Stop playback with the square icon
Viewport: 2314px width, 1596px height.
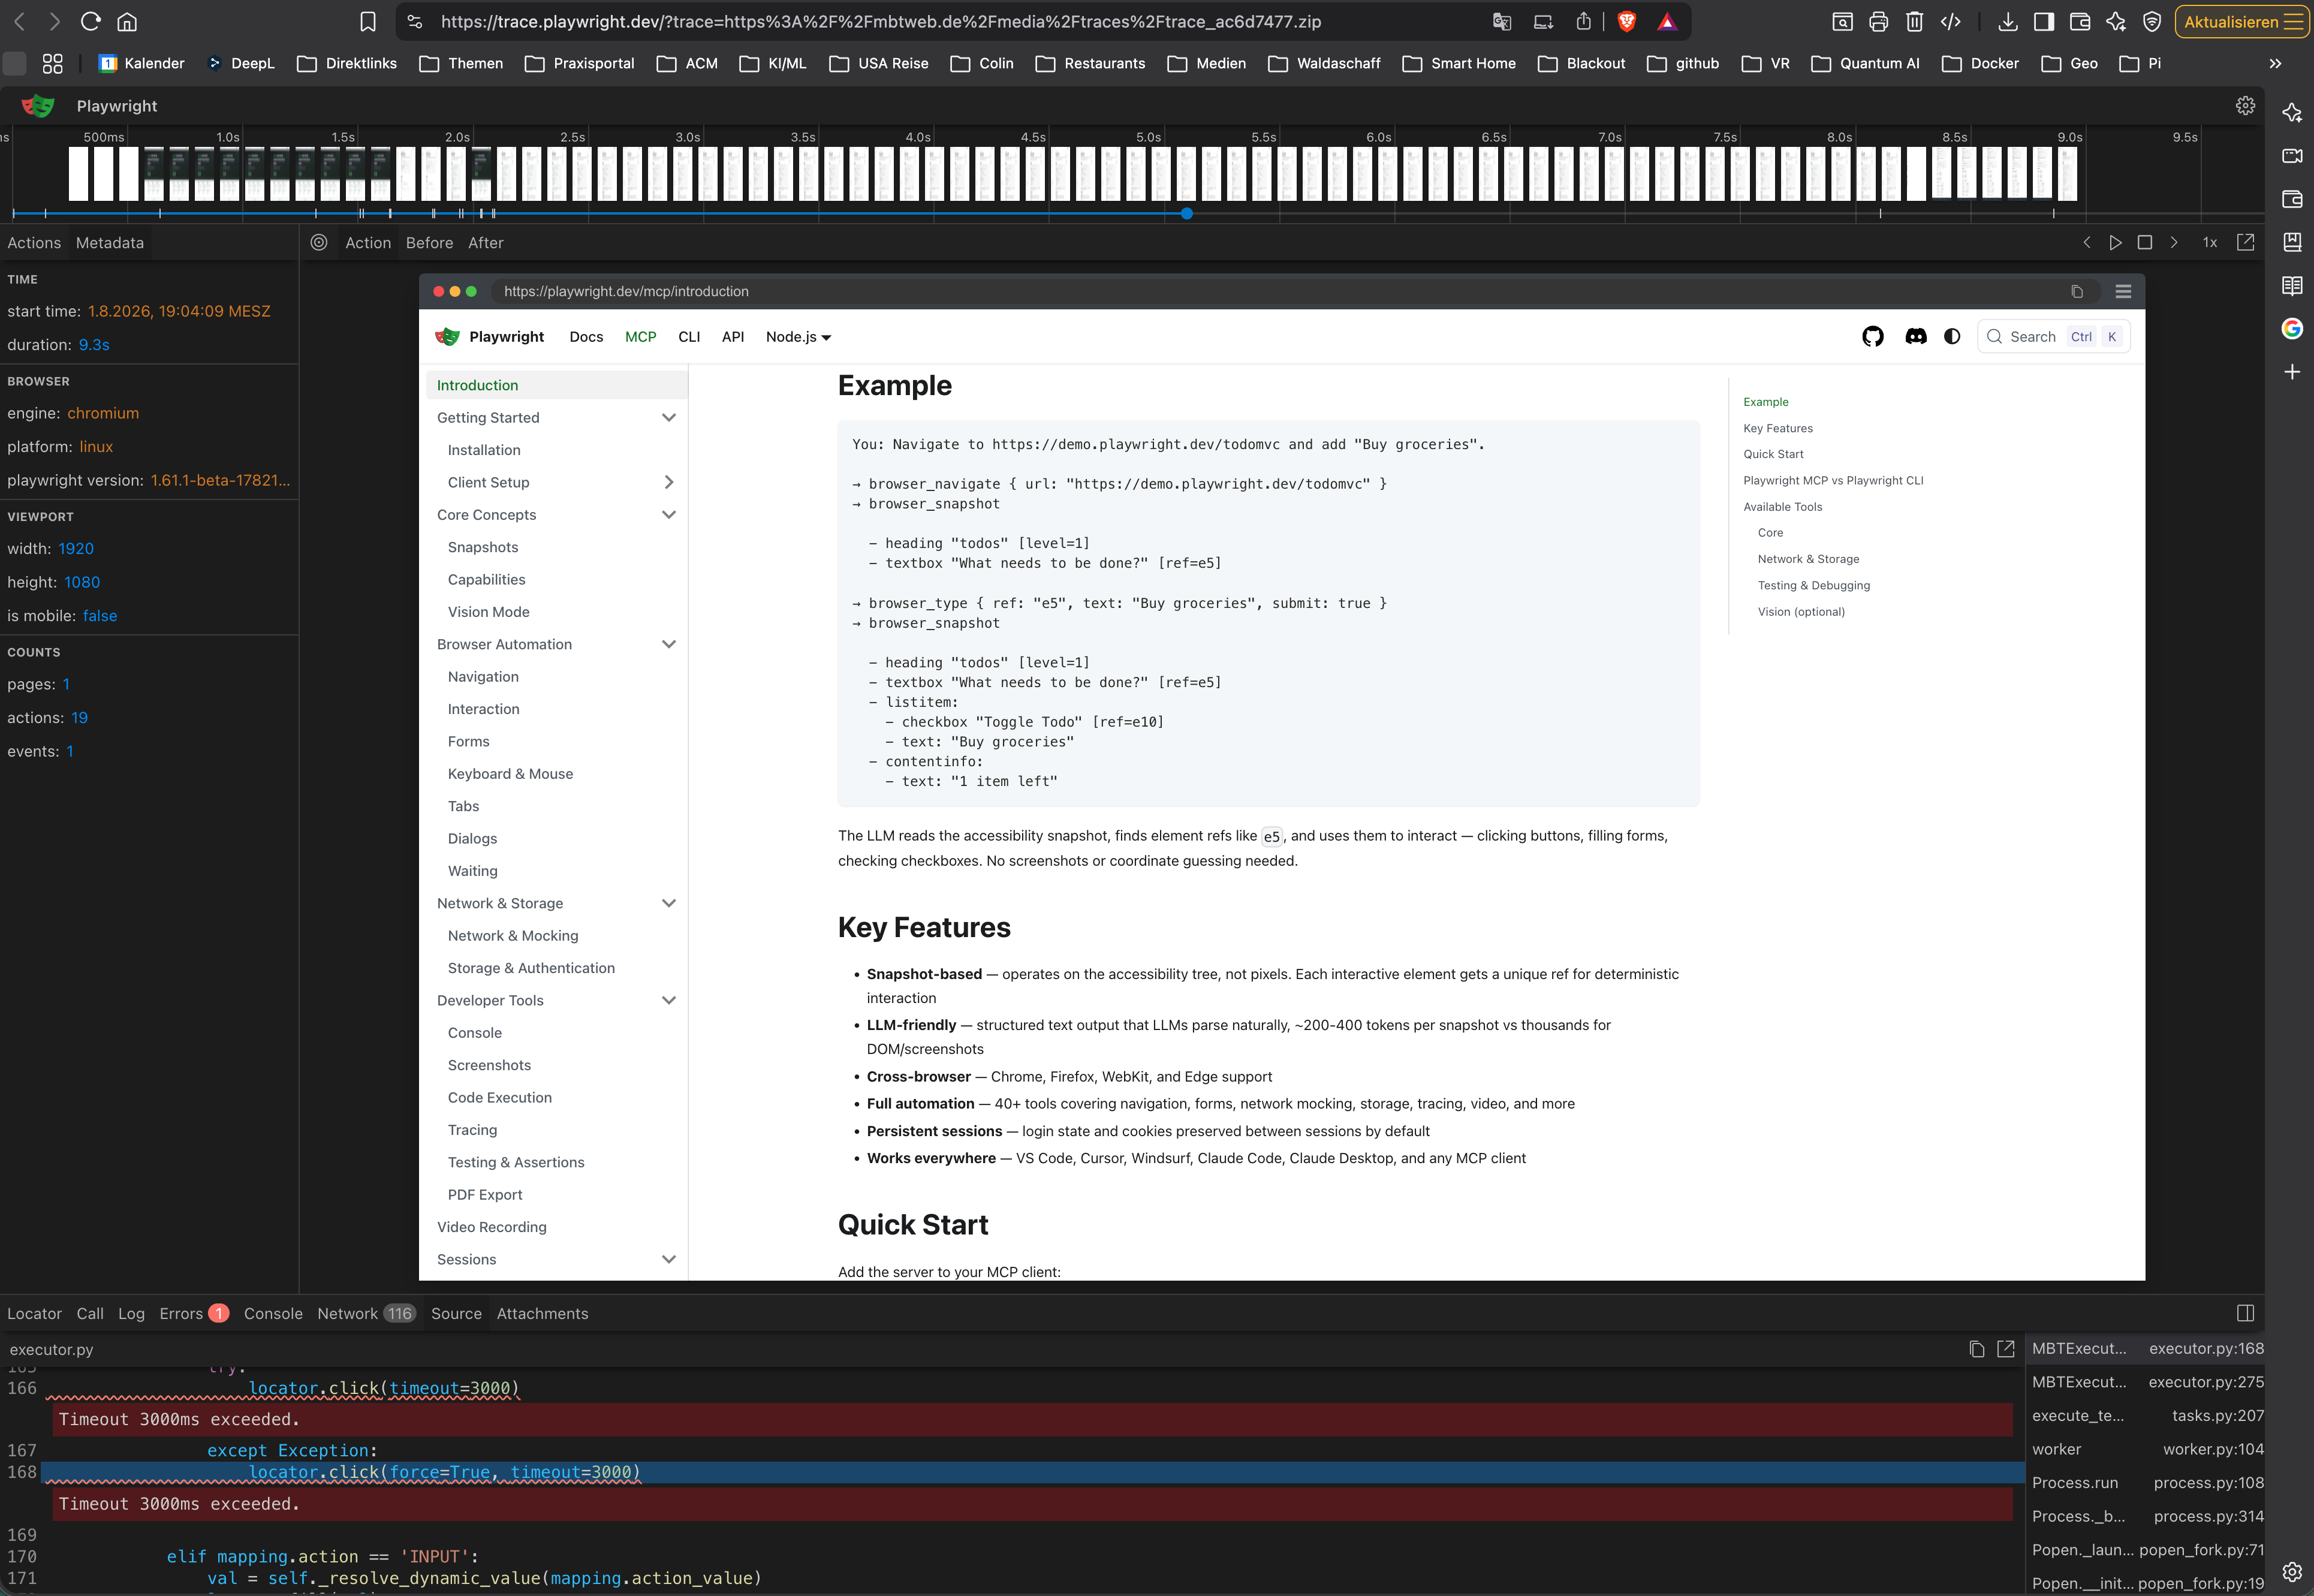pyautogui.click(x=2144, y=242)
